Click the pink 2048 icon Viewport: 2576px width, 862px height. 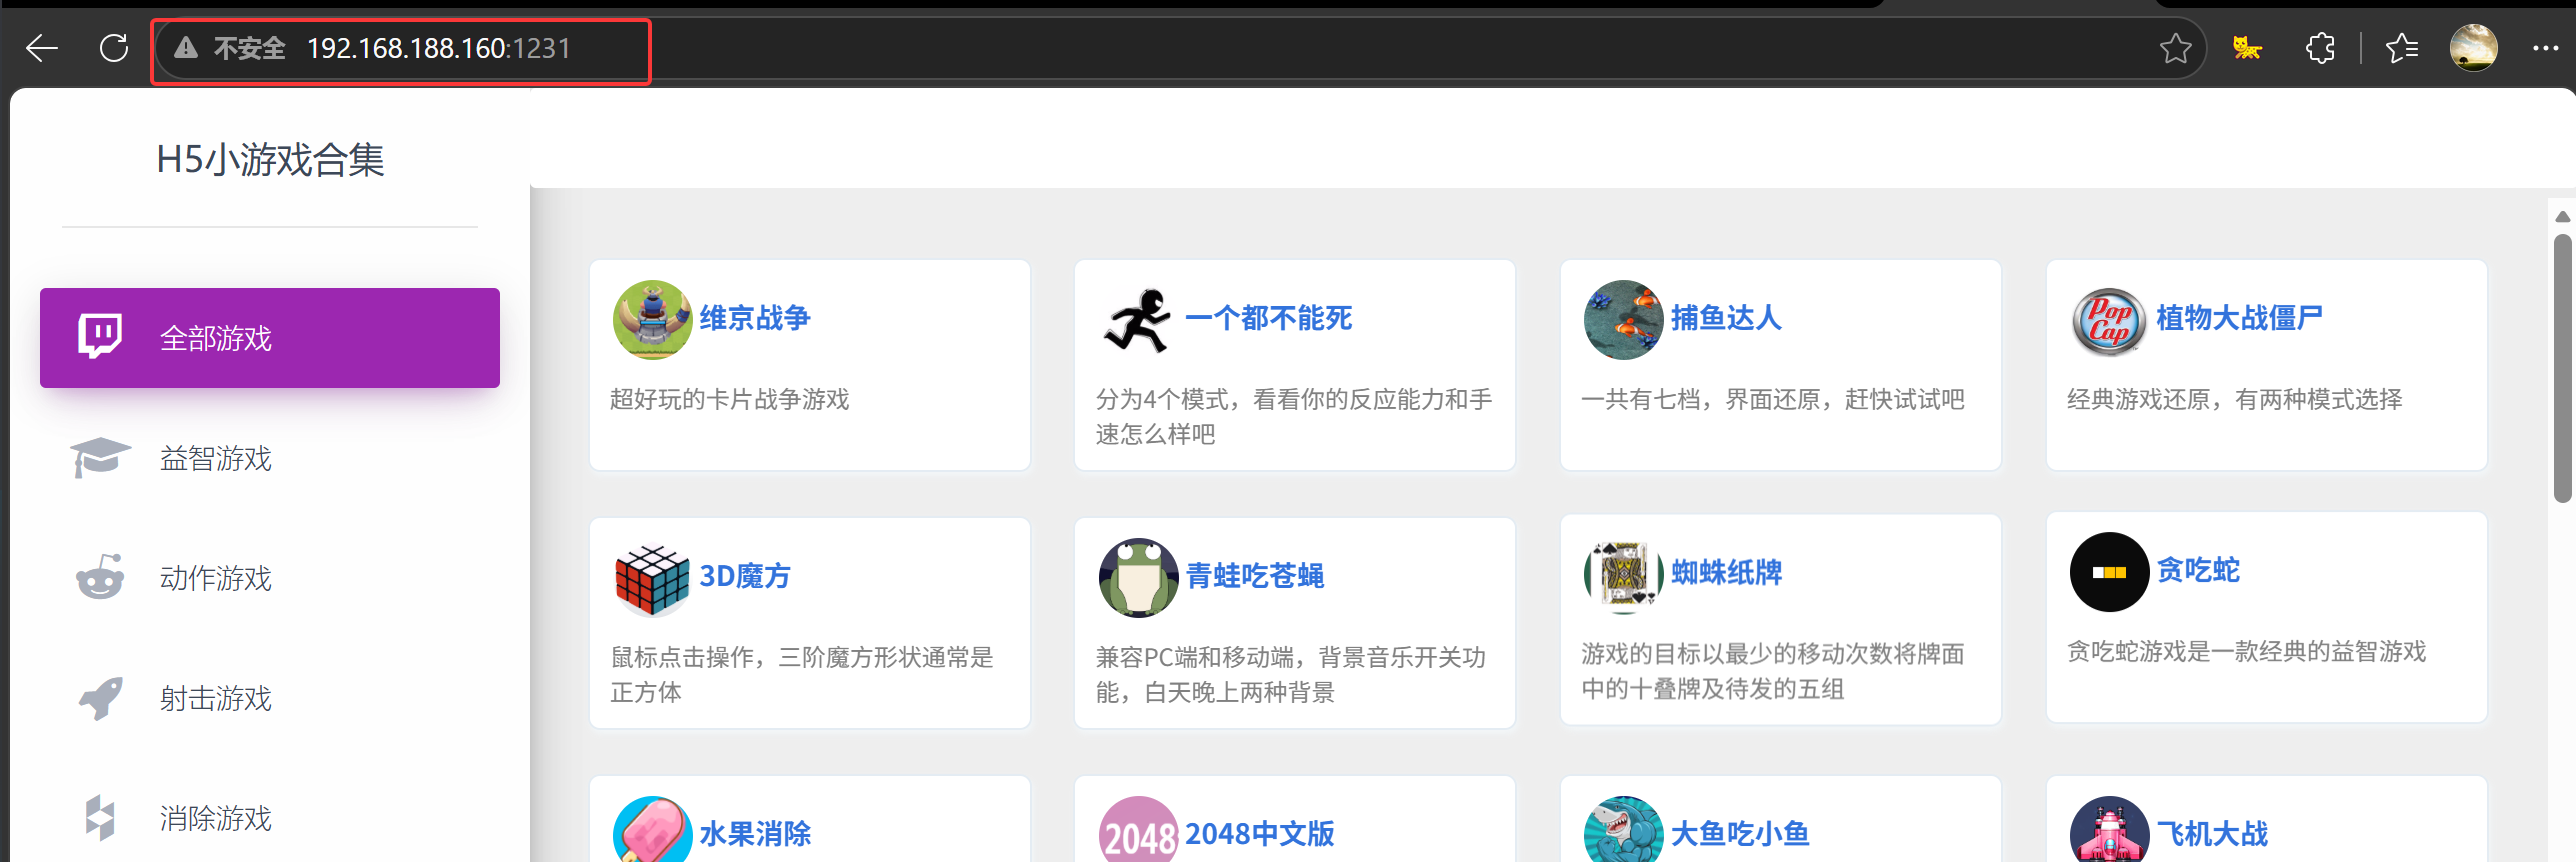[x=1138, y=830]
